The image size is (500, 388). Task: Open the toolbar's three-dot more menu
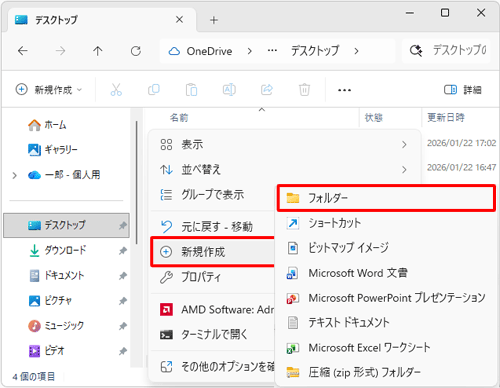pos(344,90)
